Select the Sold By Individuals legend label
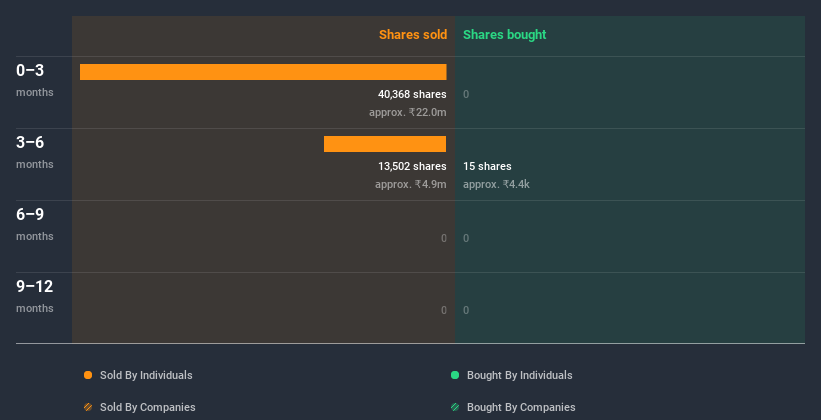 (146, 375)
